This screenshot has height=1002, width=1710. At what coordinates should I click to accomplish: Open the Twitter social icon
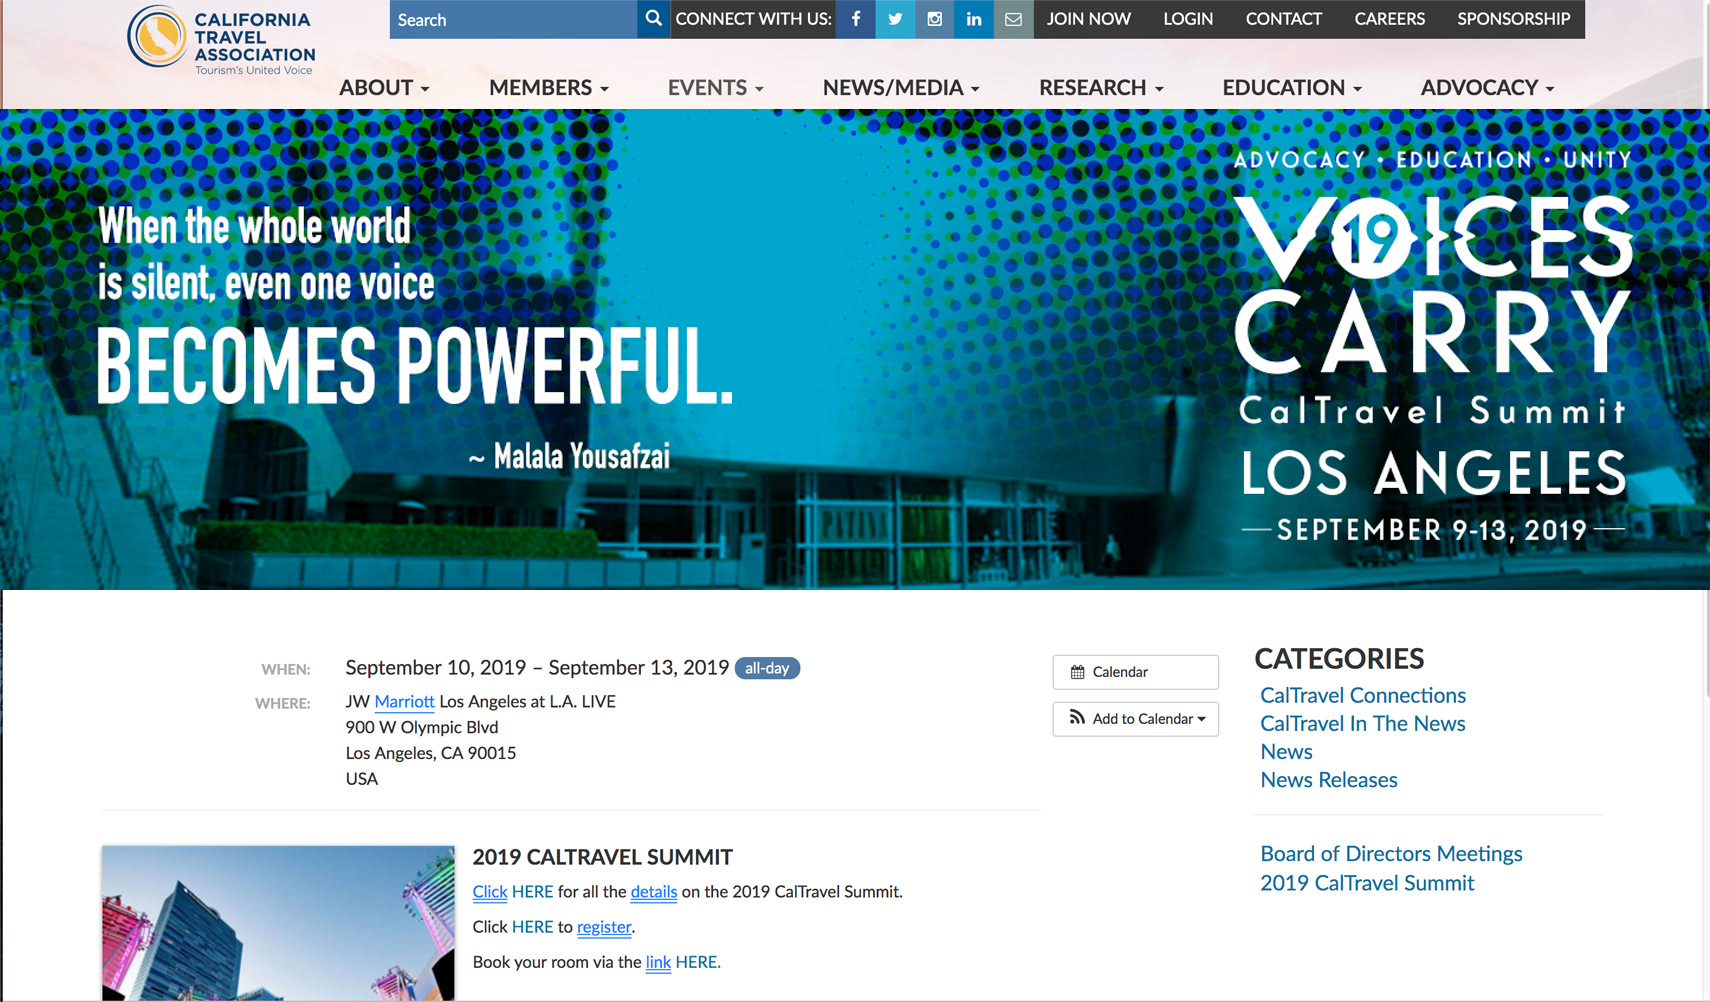(x=895, y=19)
